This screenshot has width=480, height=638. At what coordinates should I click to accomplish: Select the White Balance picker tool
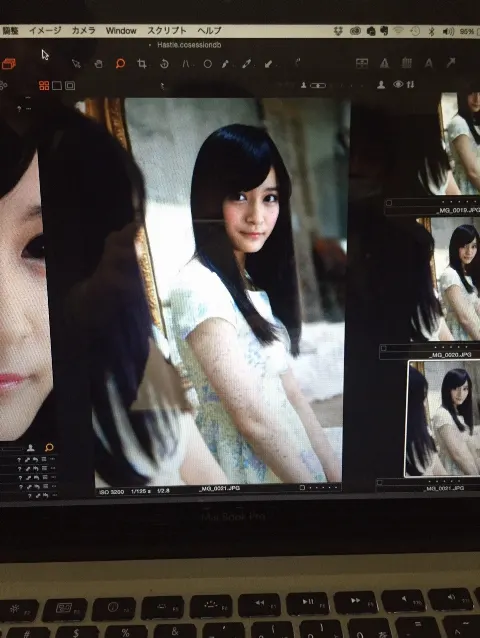247,64
